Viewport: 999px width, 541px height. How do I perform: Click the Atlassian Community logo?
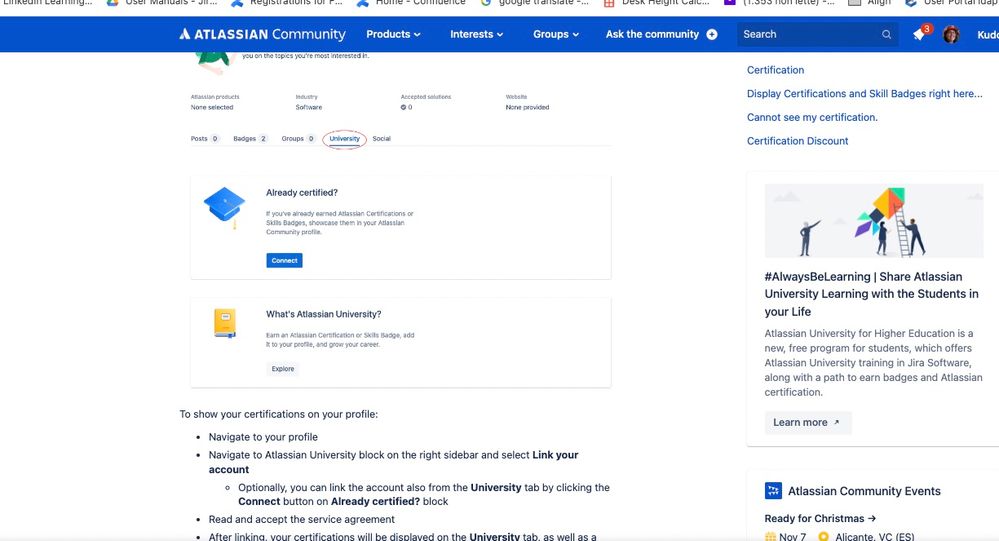coord(262,34)
